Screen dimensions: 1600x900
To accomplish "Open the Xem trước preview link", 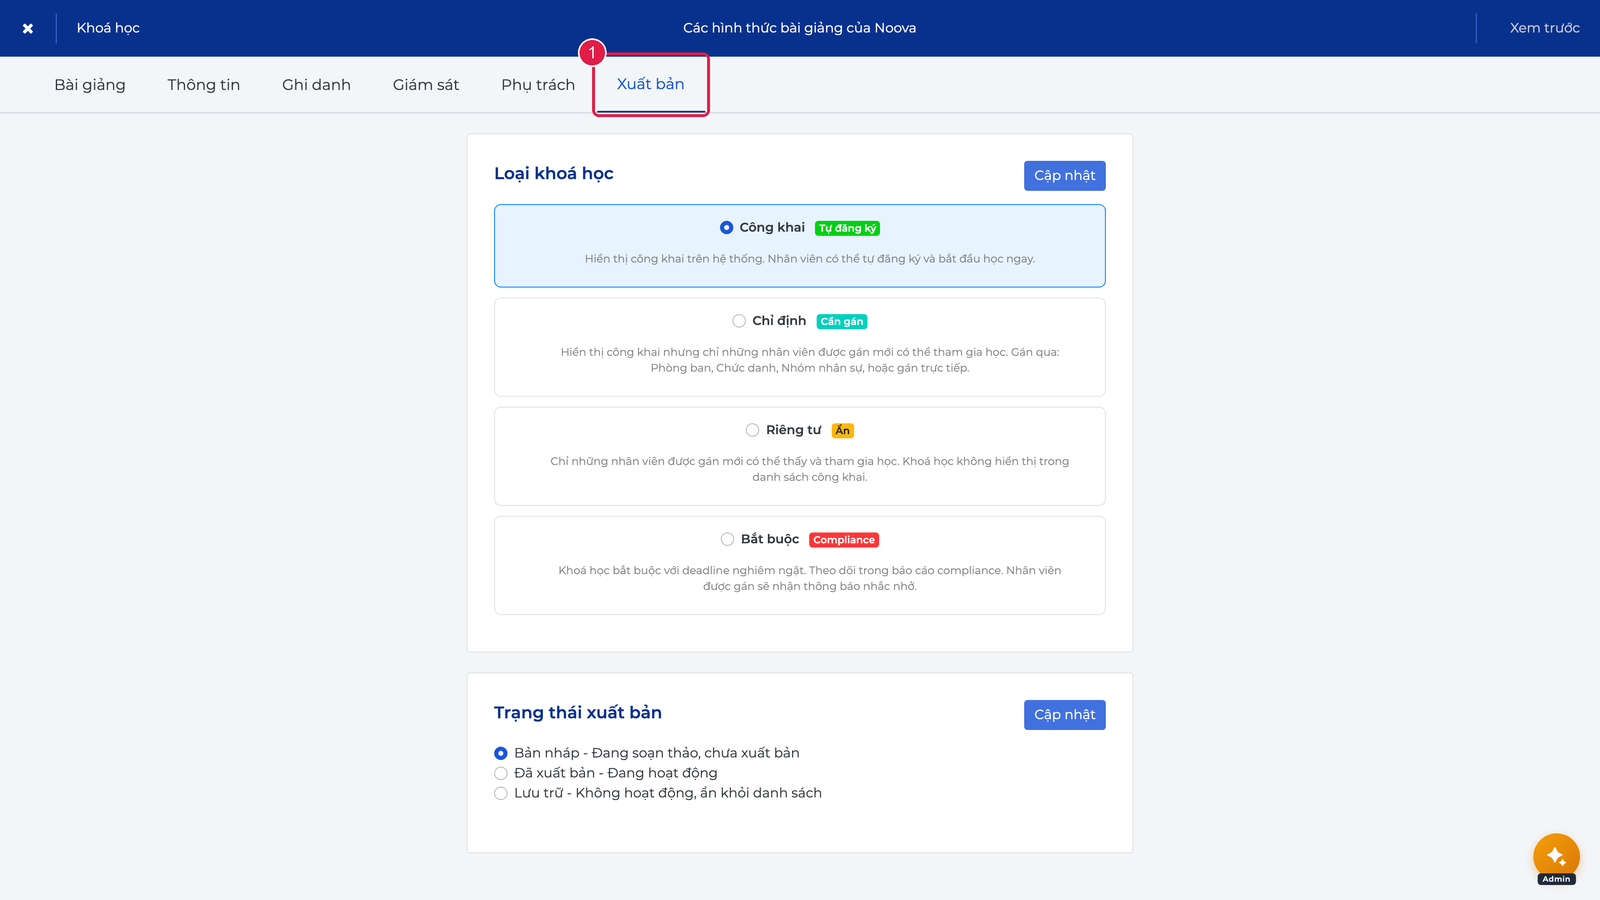I will pyautogui.click(x=1545, y=28).
